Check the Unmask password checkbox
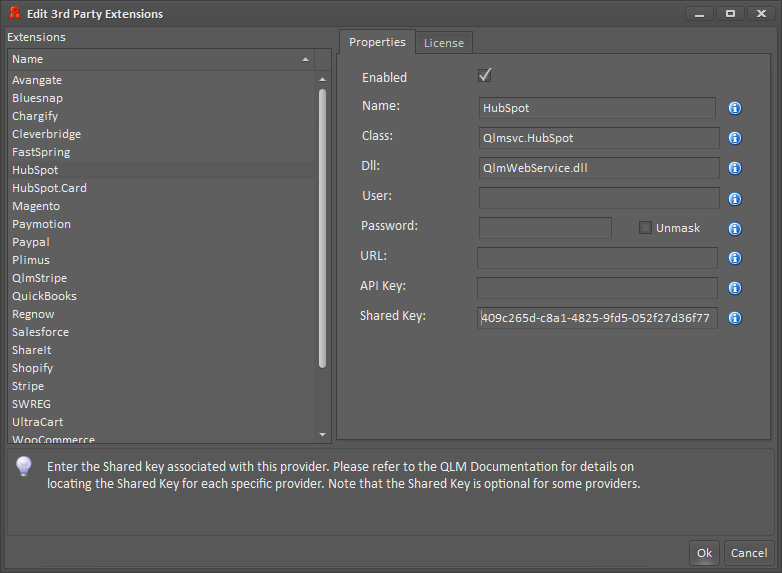This screenshot has width=782, height=573. (645, 228)
